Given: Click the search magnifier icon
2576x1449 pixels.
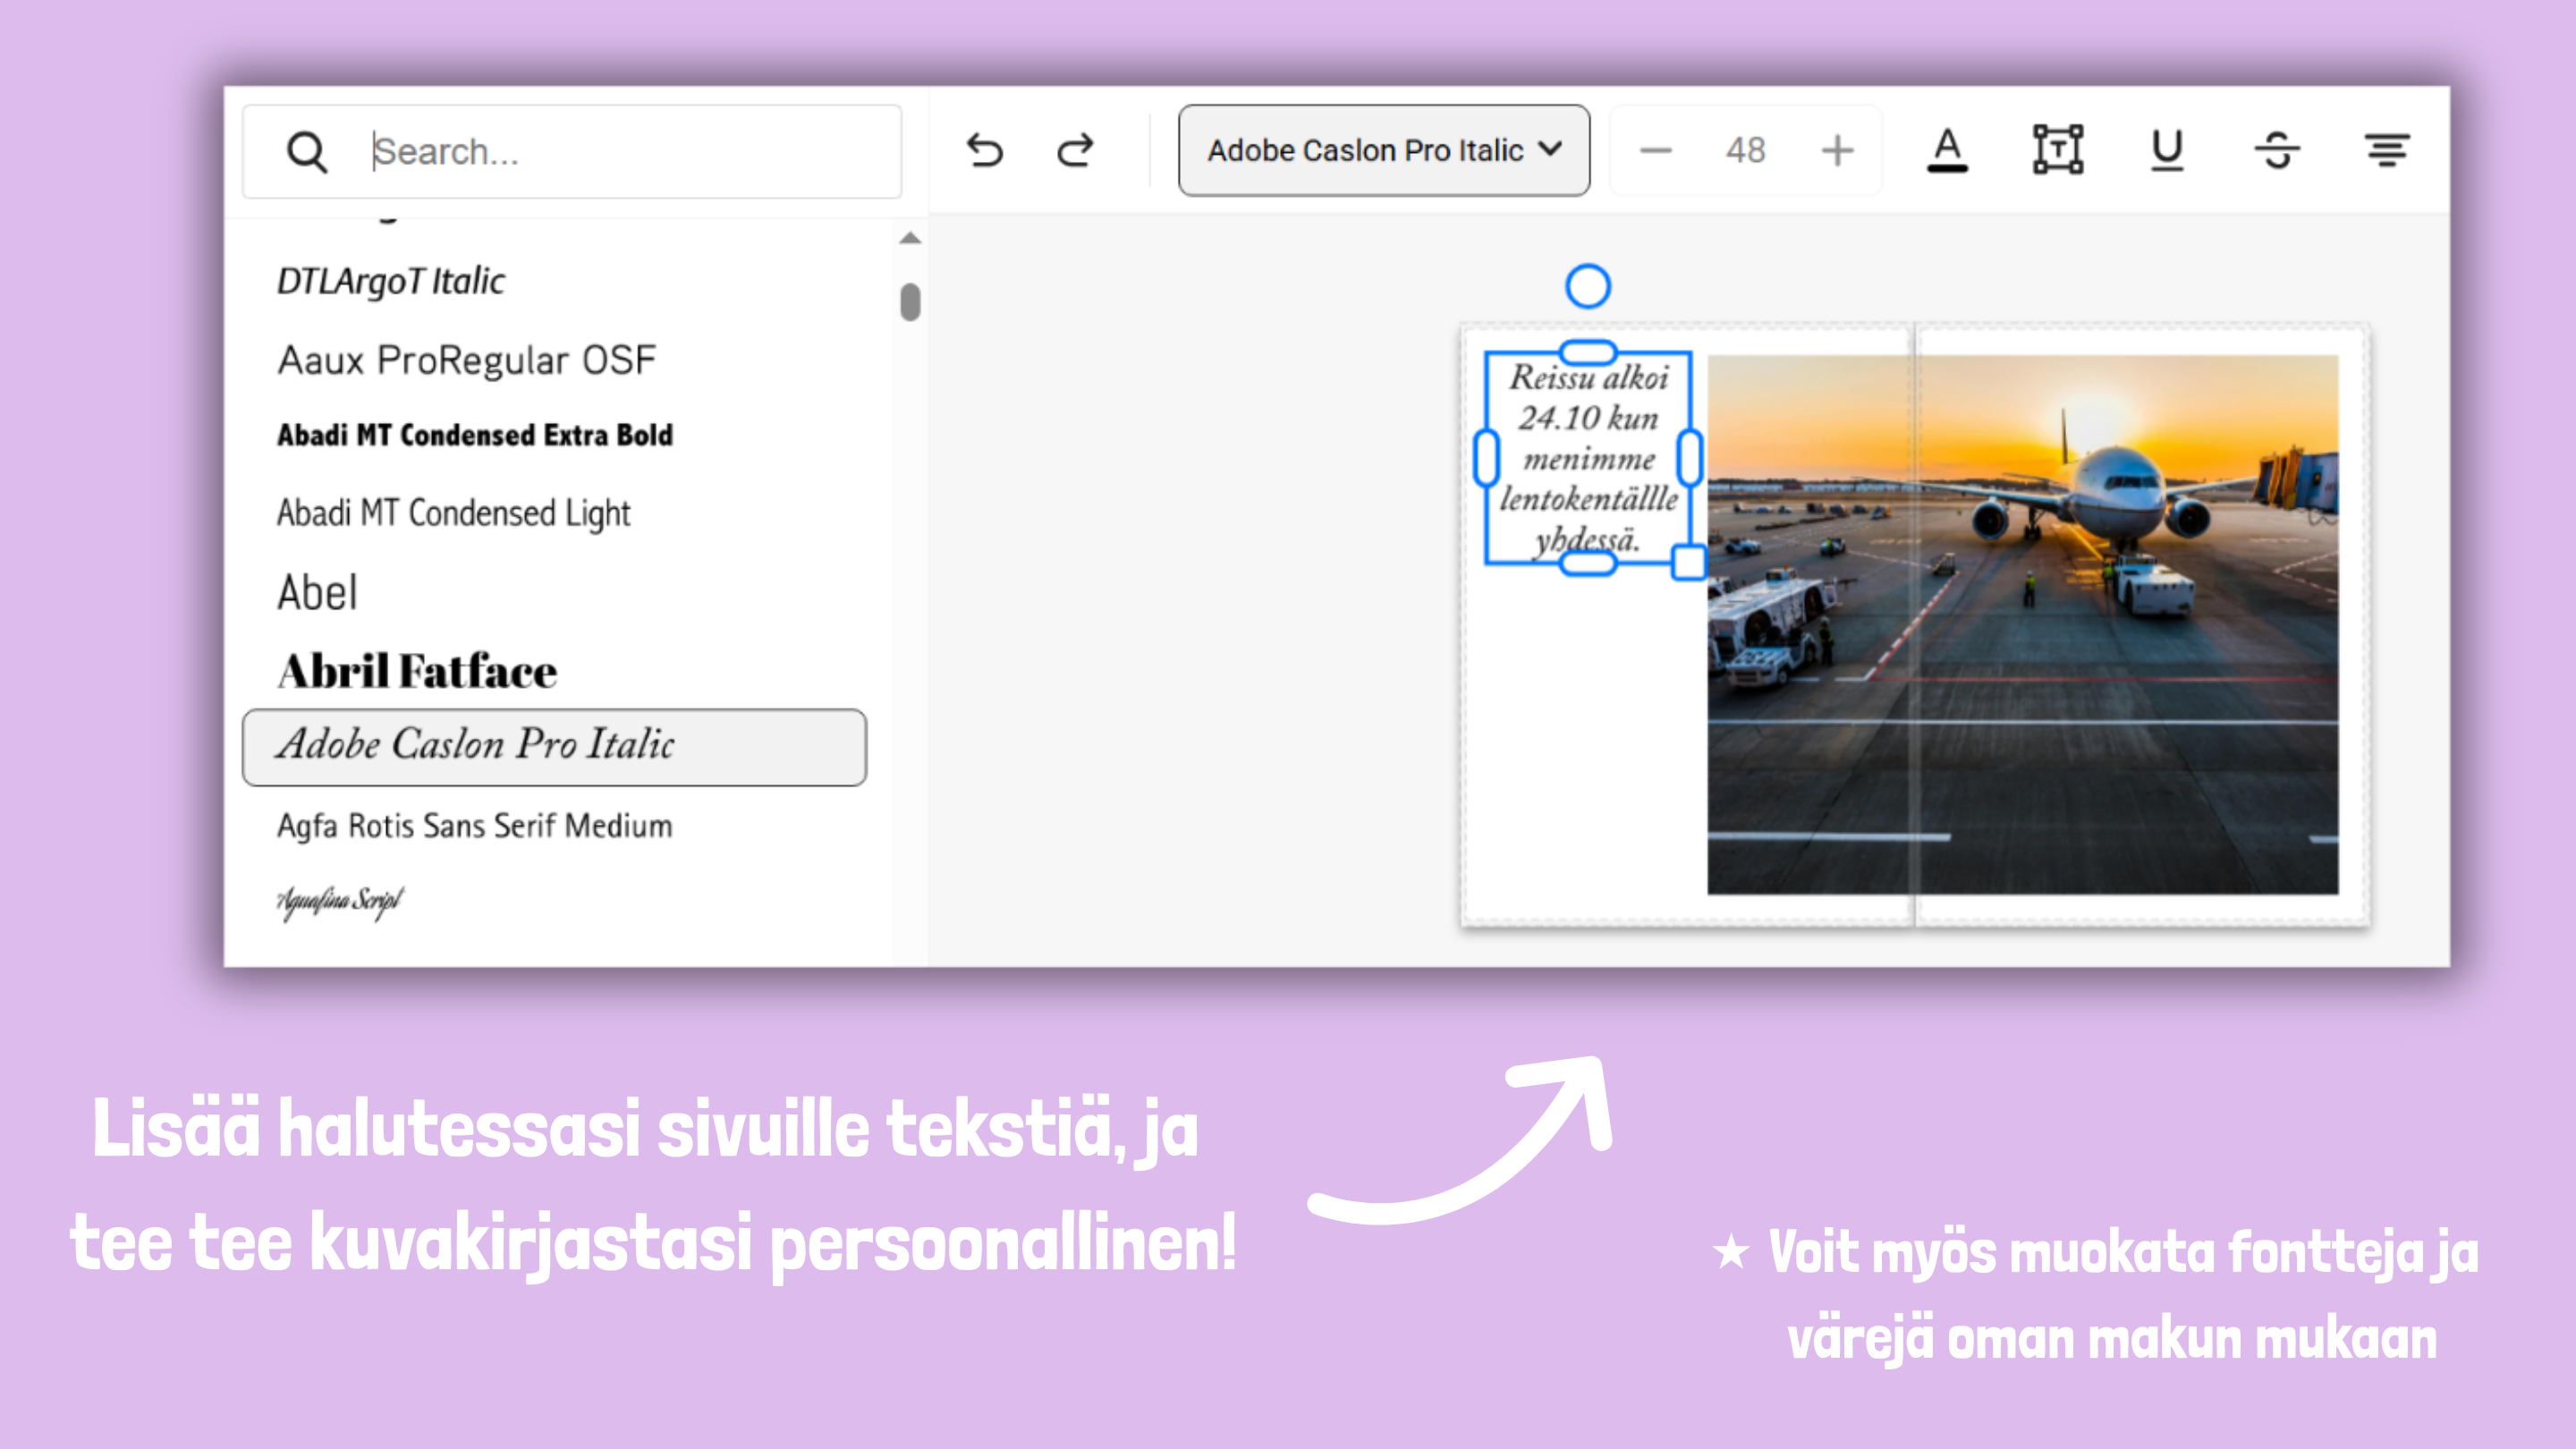Looking at the screenshot, I should (x=306, y=152).
